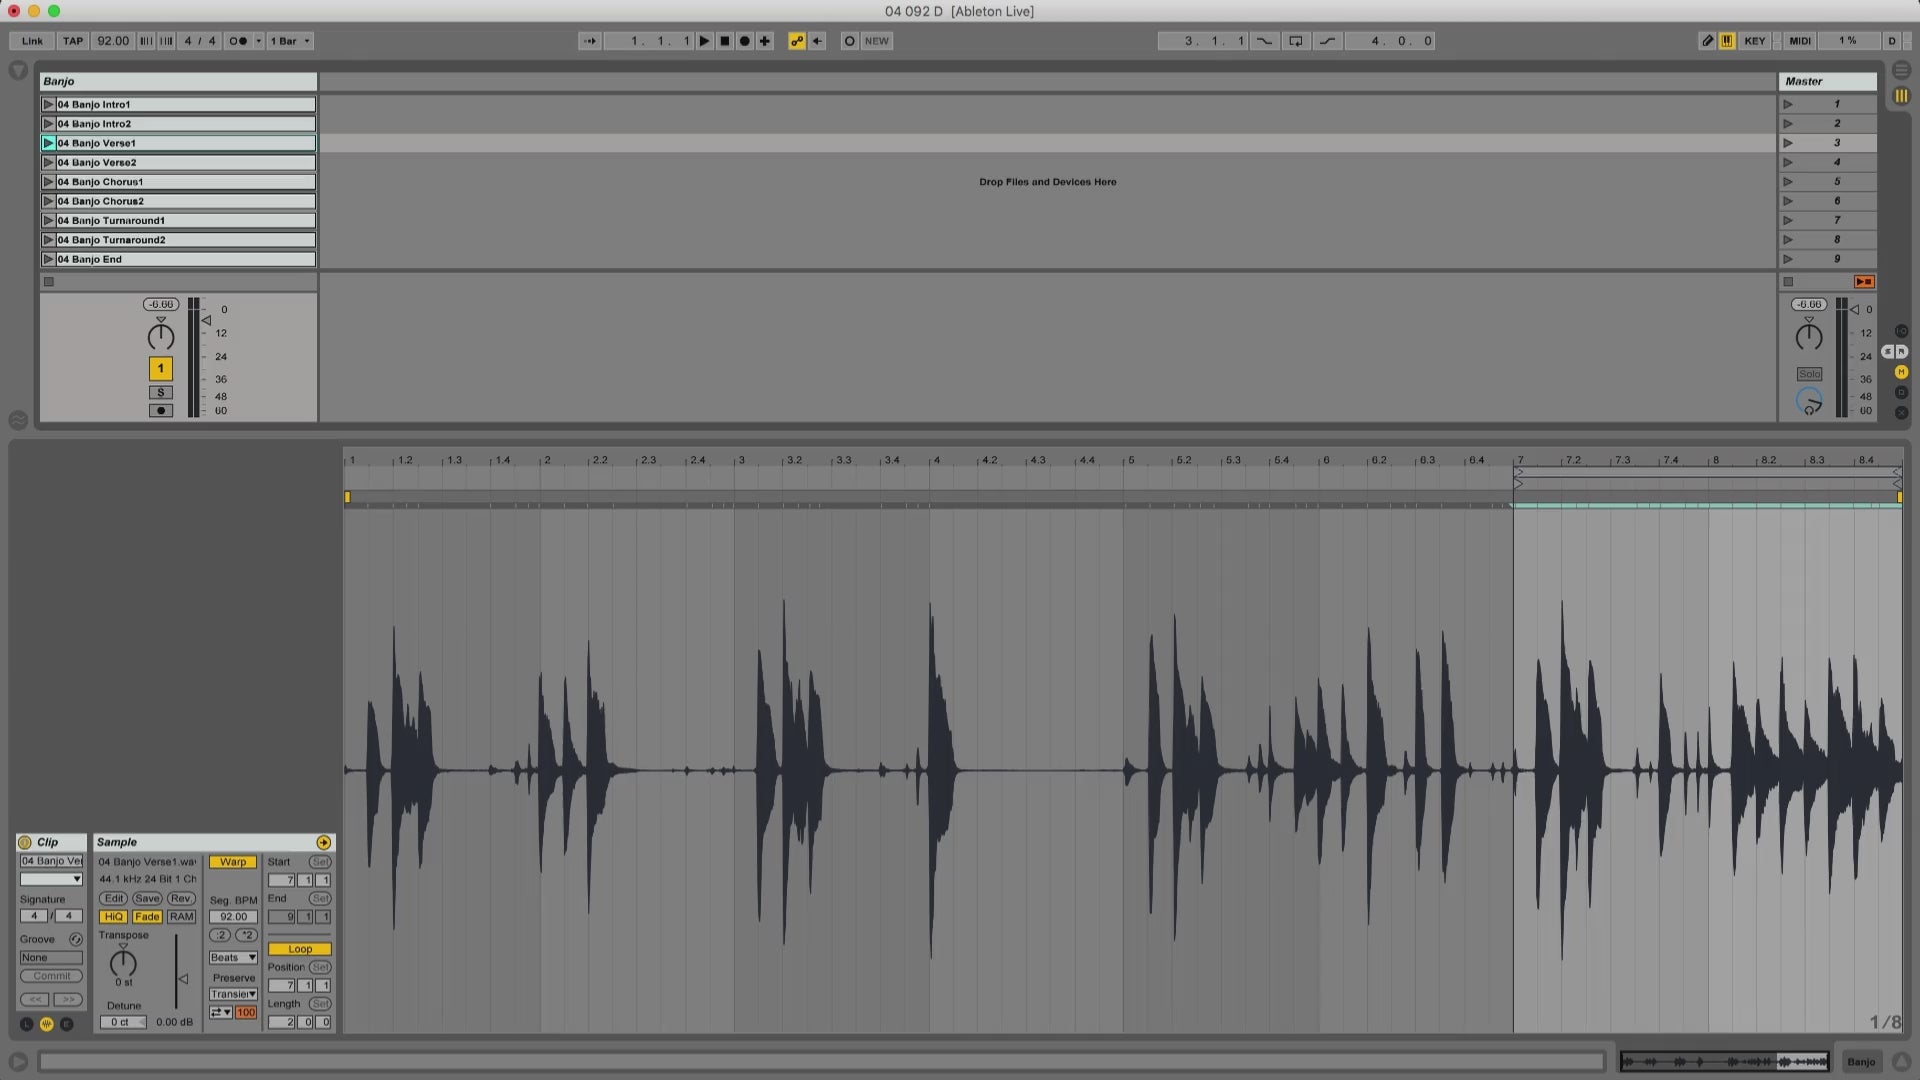
Task: Click the phase nudge down button
Action: point(146,41)
